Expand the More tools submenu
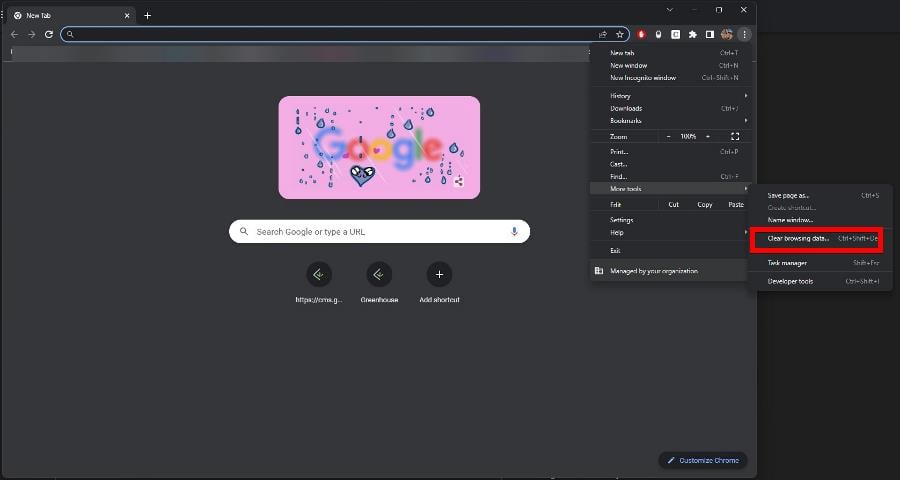The height and width of the screenshot is (480, 900). [x=669, y=189]
